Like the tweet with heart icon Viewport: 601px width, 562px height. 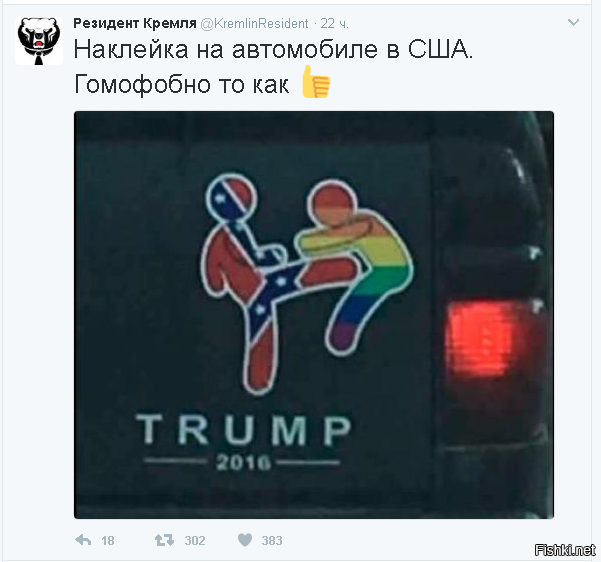tap(245, 540)
